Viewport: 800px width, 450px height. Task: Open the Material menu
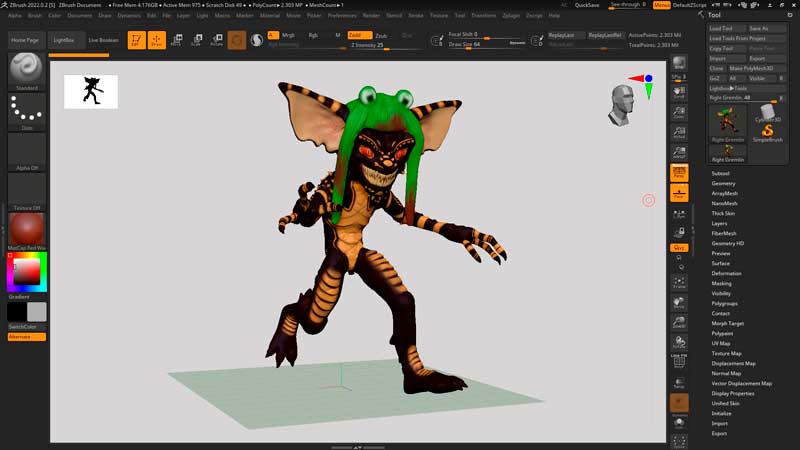270,15
